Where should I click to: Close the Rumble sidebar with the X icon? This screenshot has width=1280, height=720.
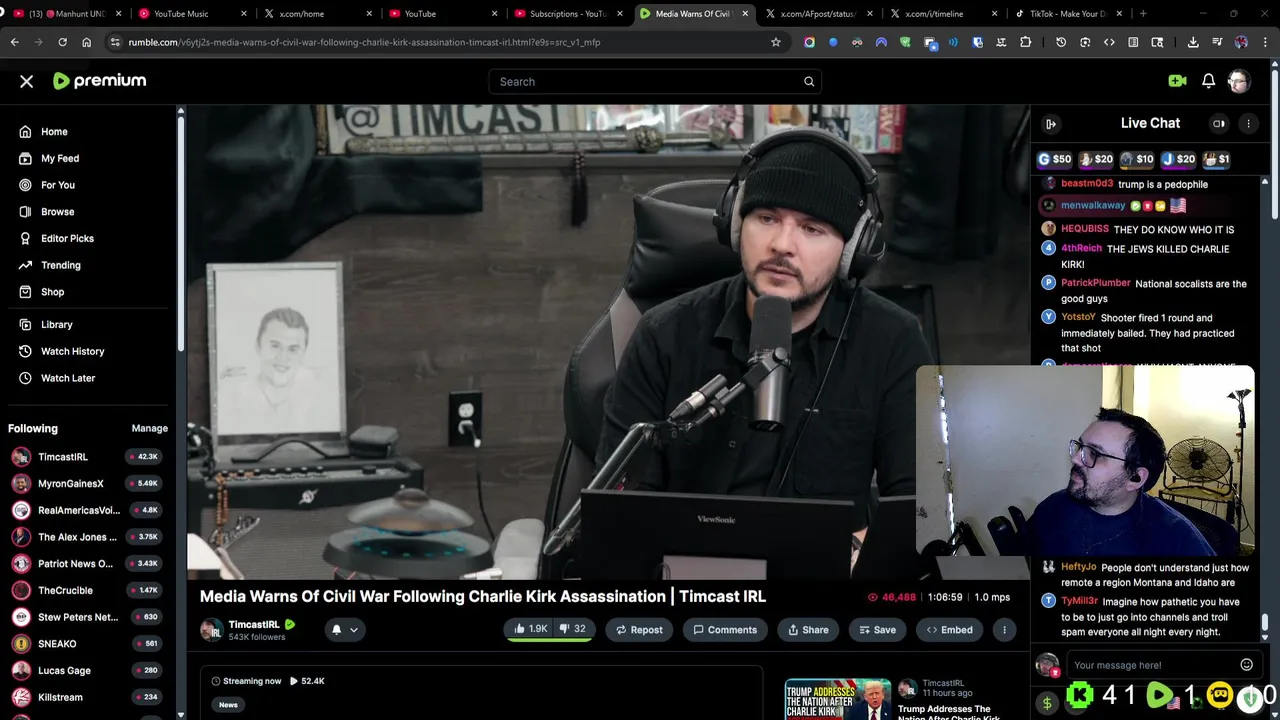tap(27, 81)
